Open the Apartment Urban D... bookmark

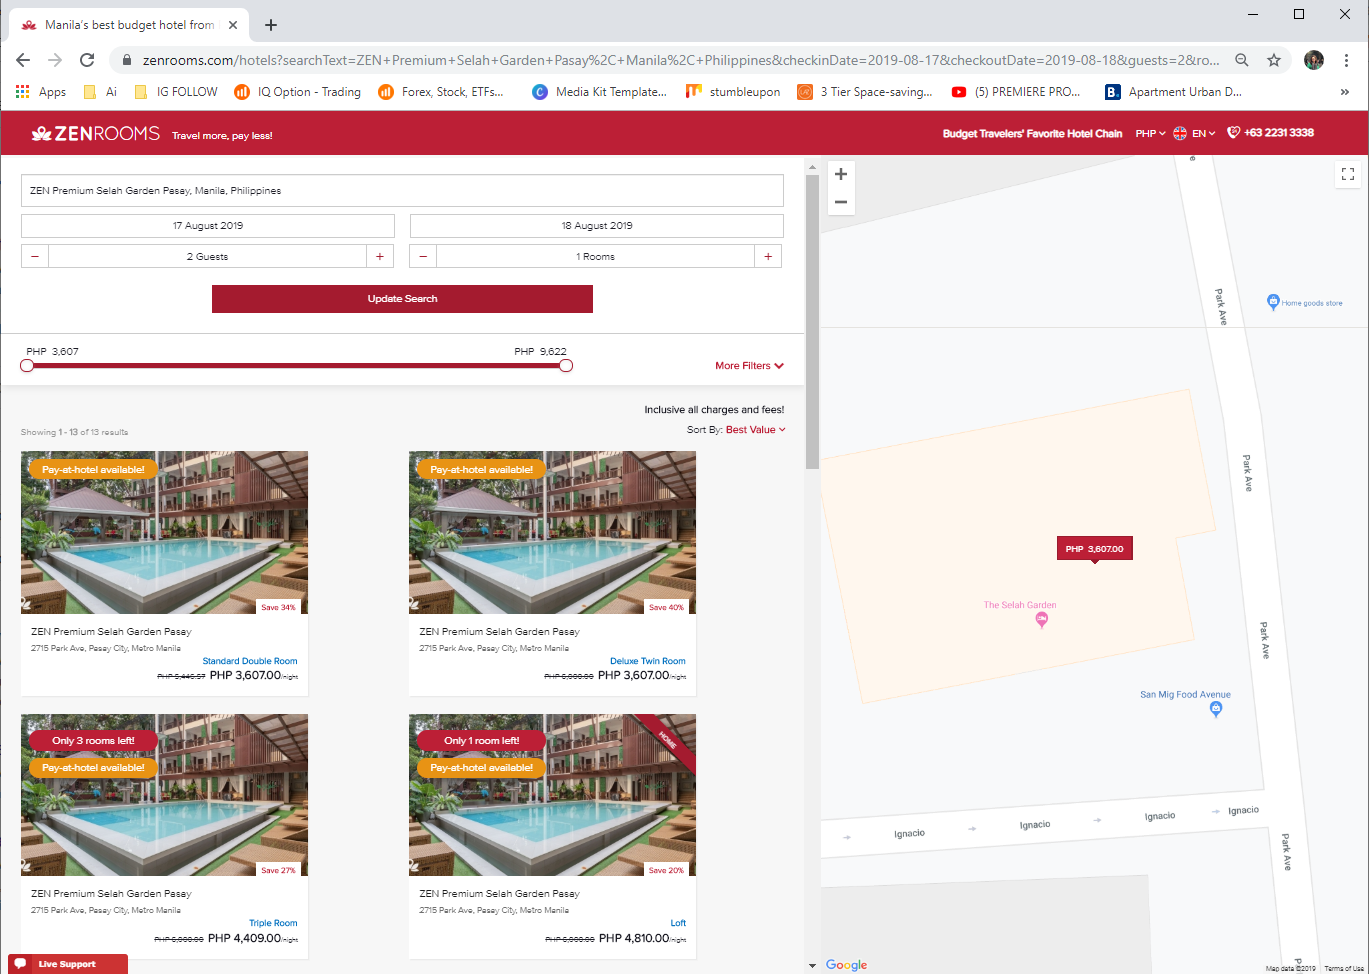coord(1173,92)
